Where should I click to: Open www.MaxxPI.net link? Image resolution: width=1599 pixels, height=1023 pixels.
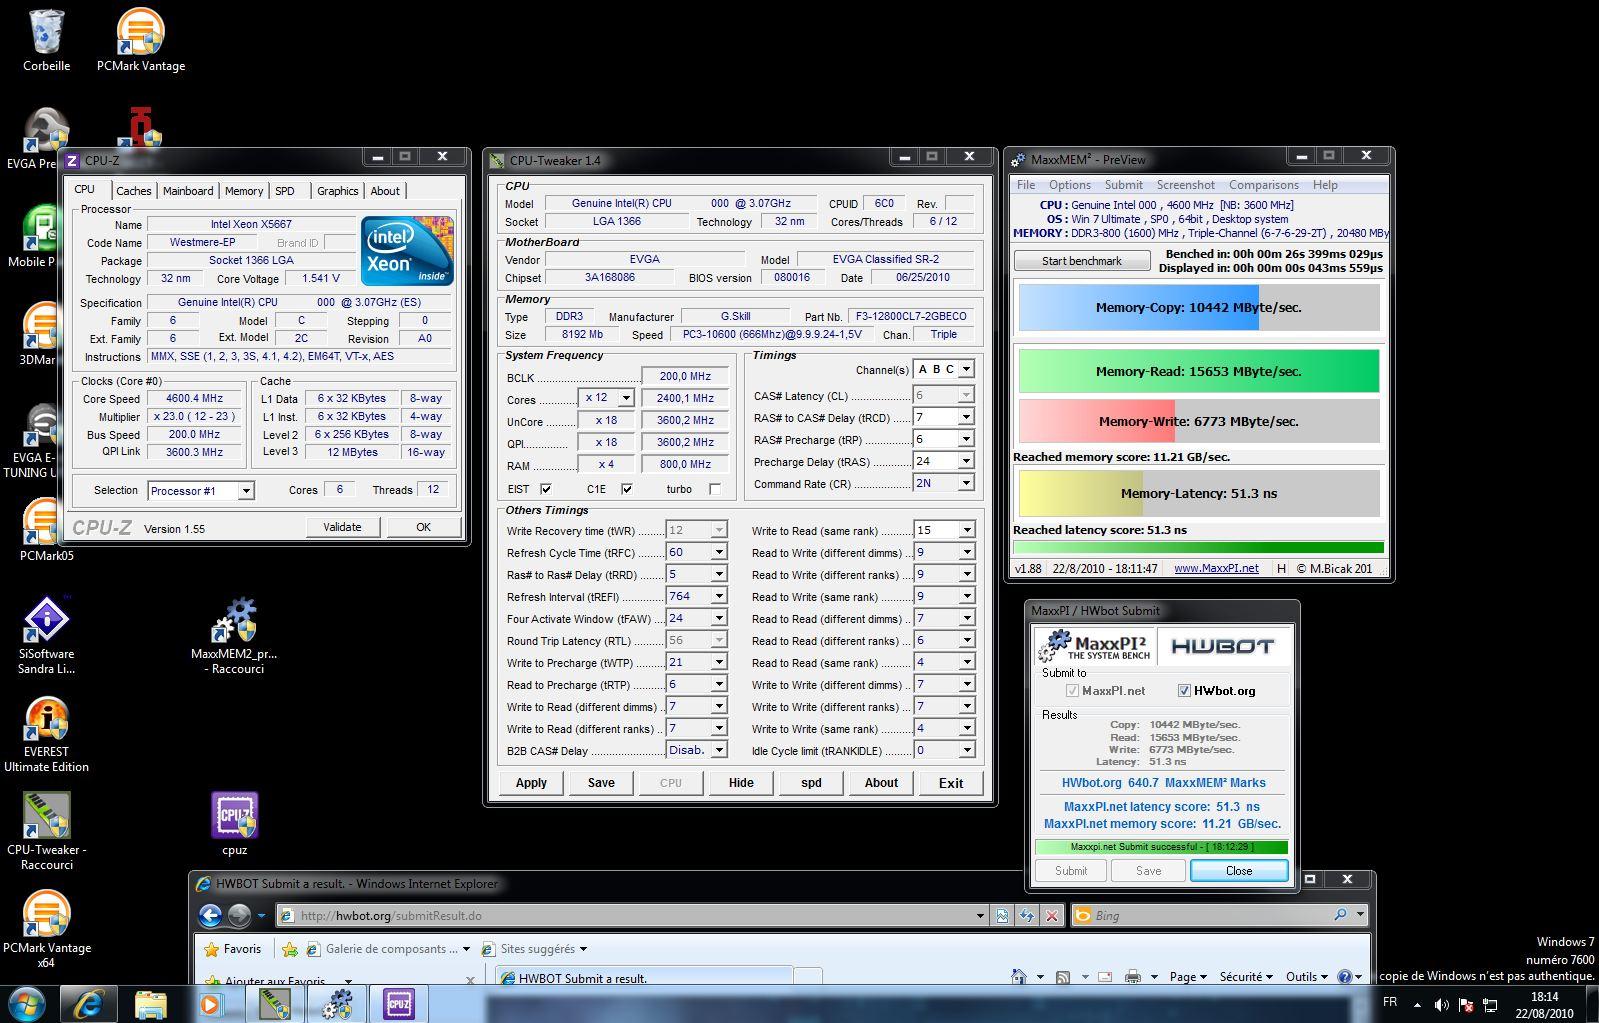point(1216,568)
